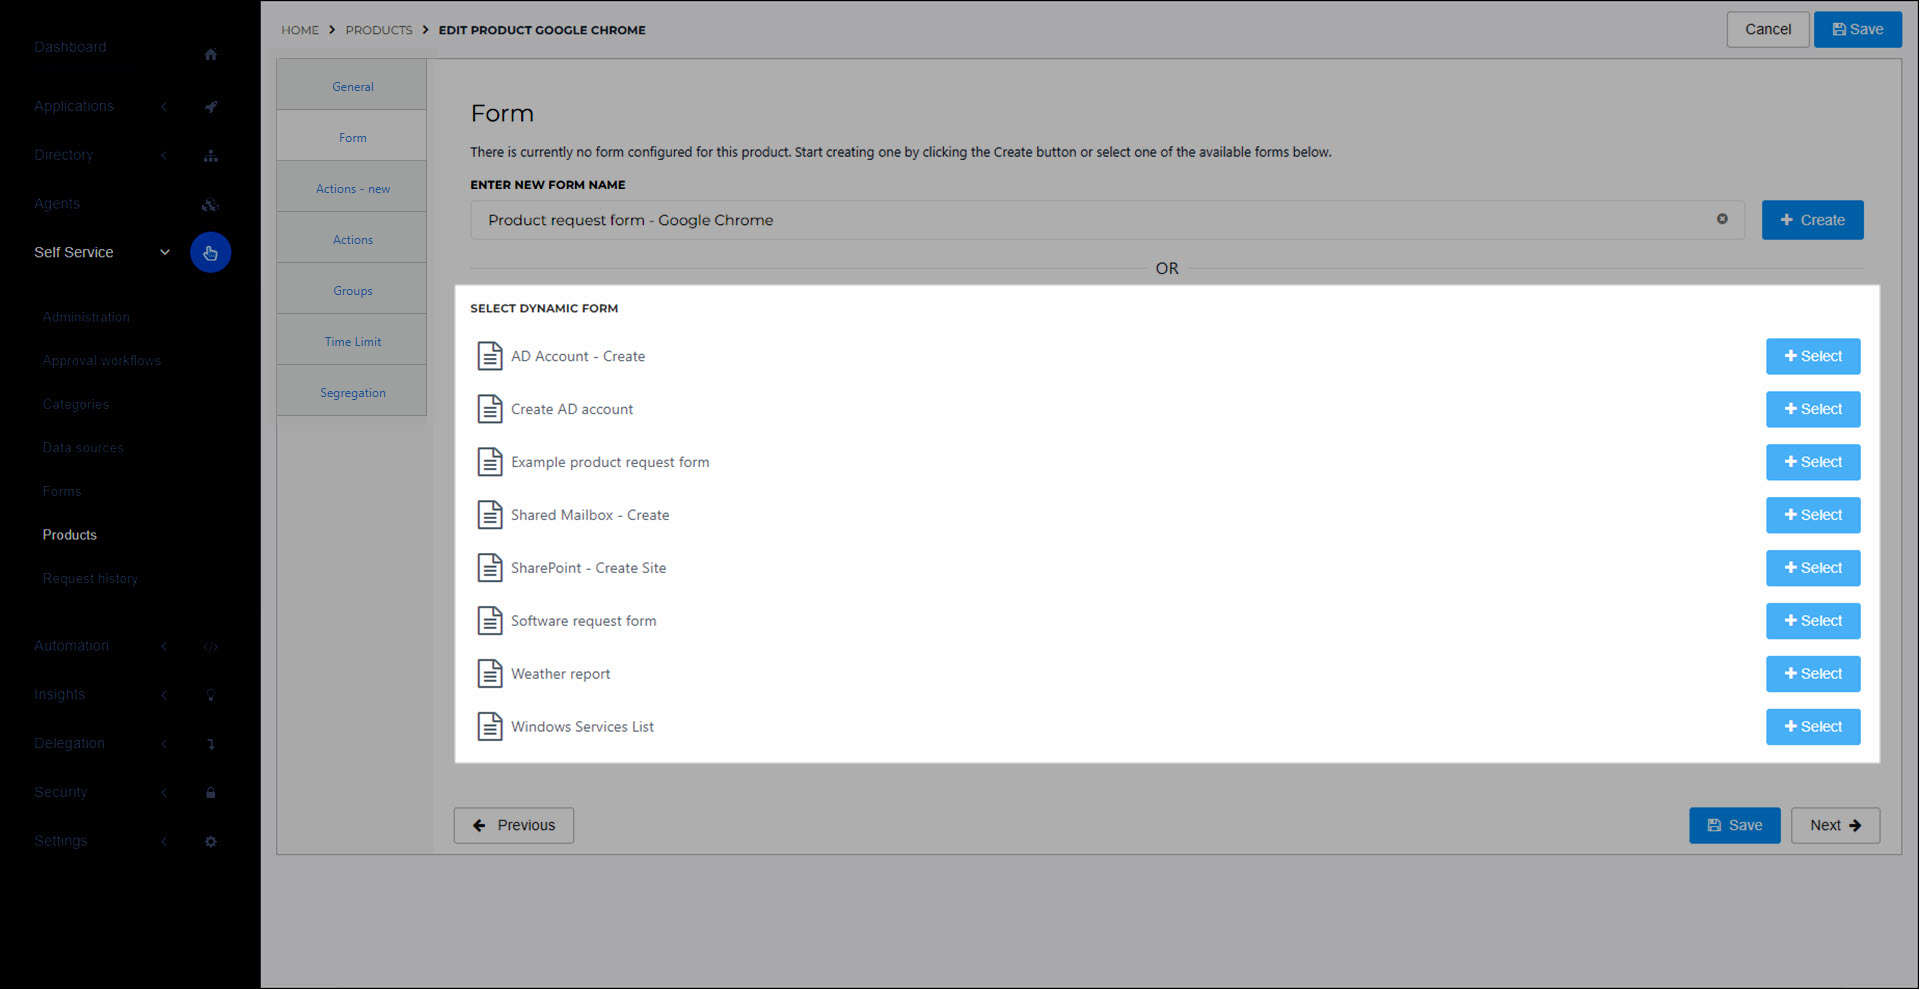The width and height of the screenshot is (1920, 990).
Task: Click the Create button
Action: (x=1812, y=219)
